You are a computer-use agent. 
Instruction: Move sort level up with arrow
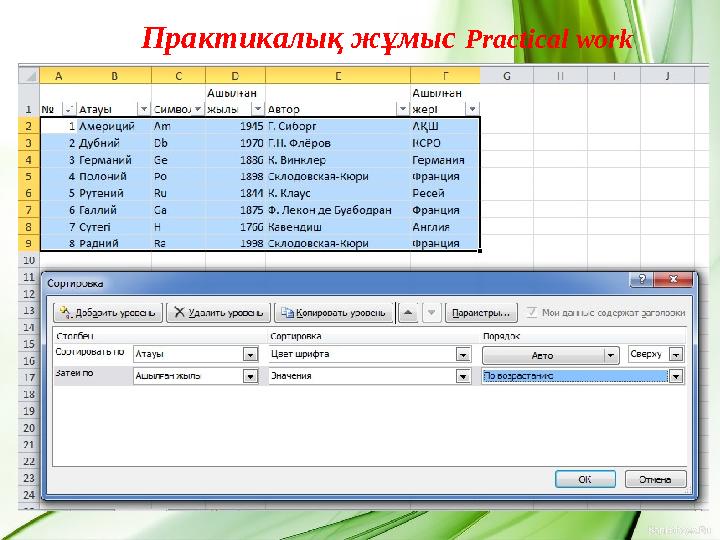[x=408, y=313]
